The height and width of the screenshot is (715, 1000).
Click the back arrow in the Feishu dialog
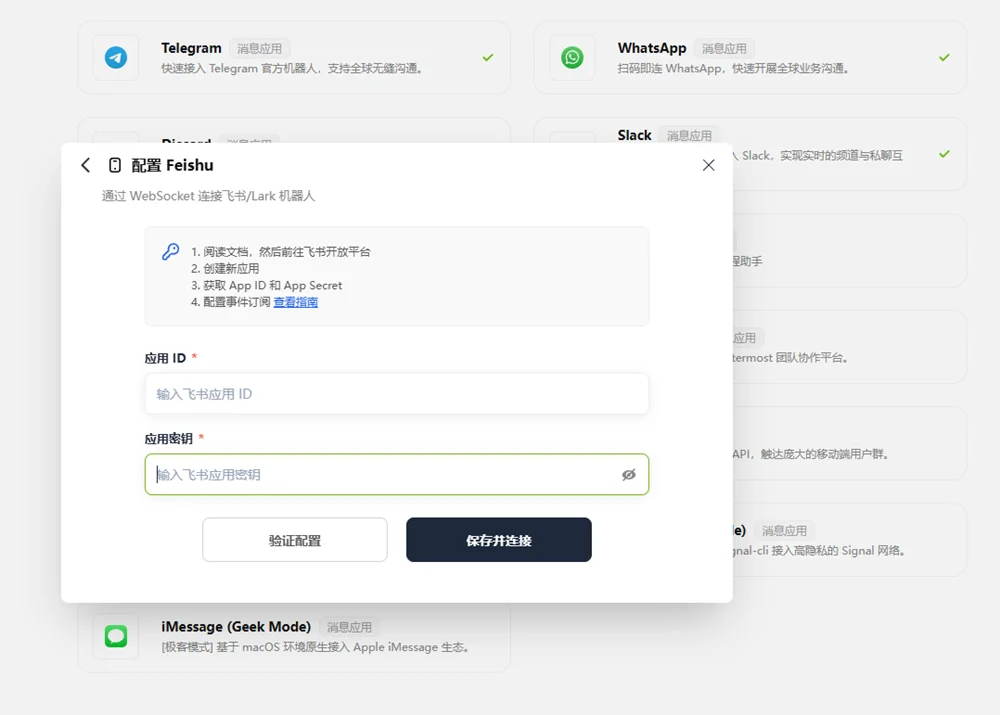[x=85, y=164]
